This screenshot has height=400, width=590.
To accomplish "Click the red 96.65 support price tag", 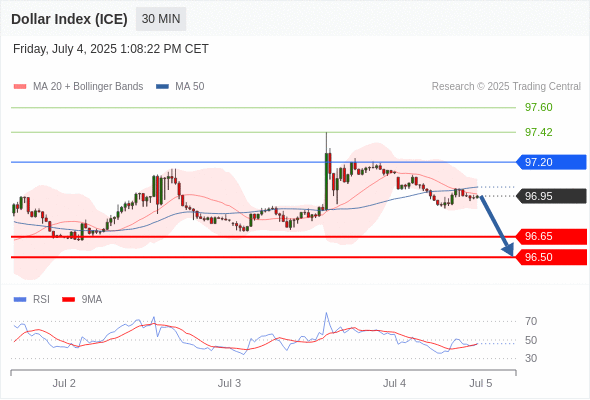I will tap(551, 236).
